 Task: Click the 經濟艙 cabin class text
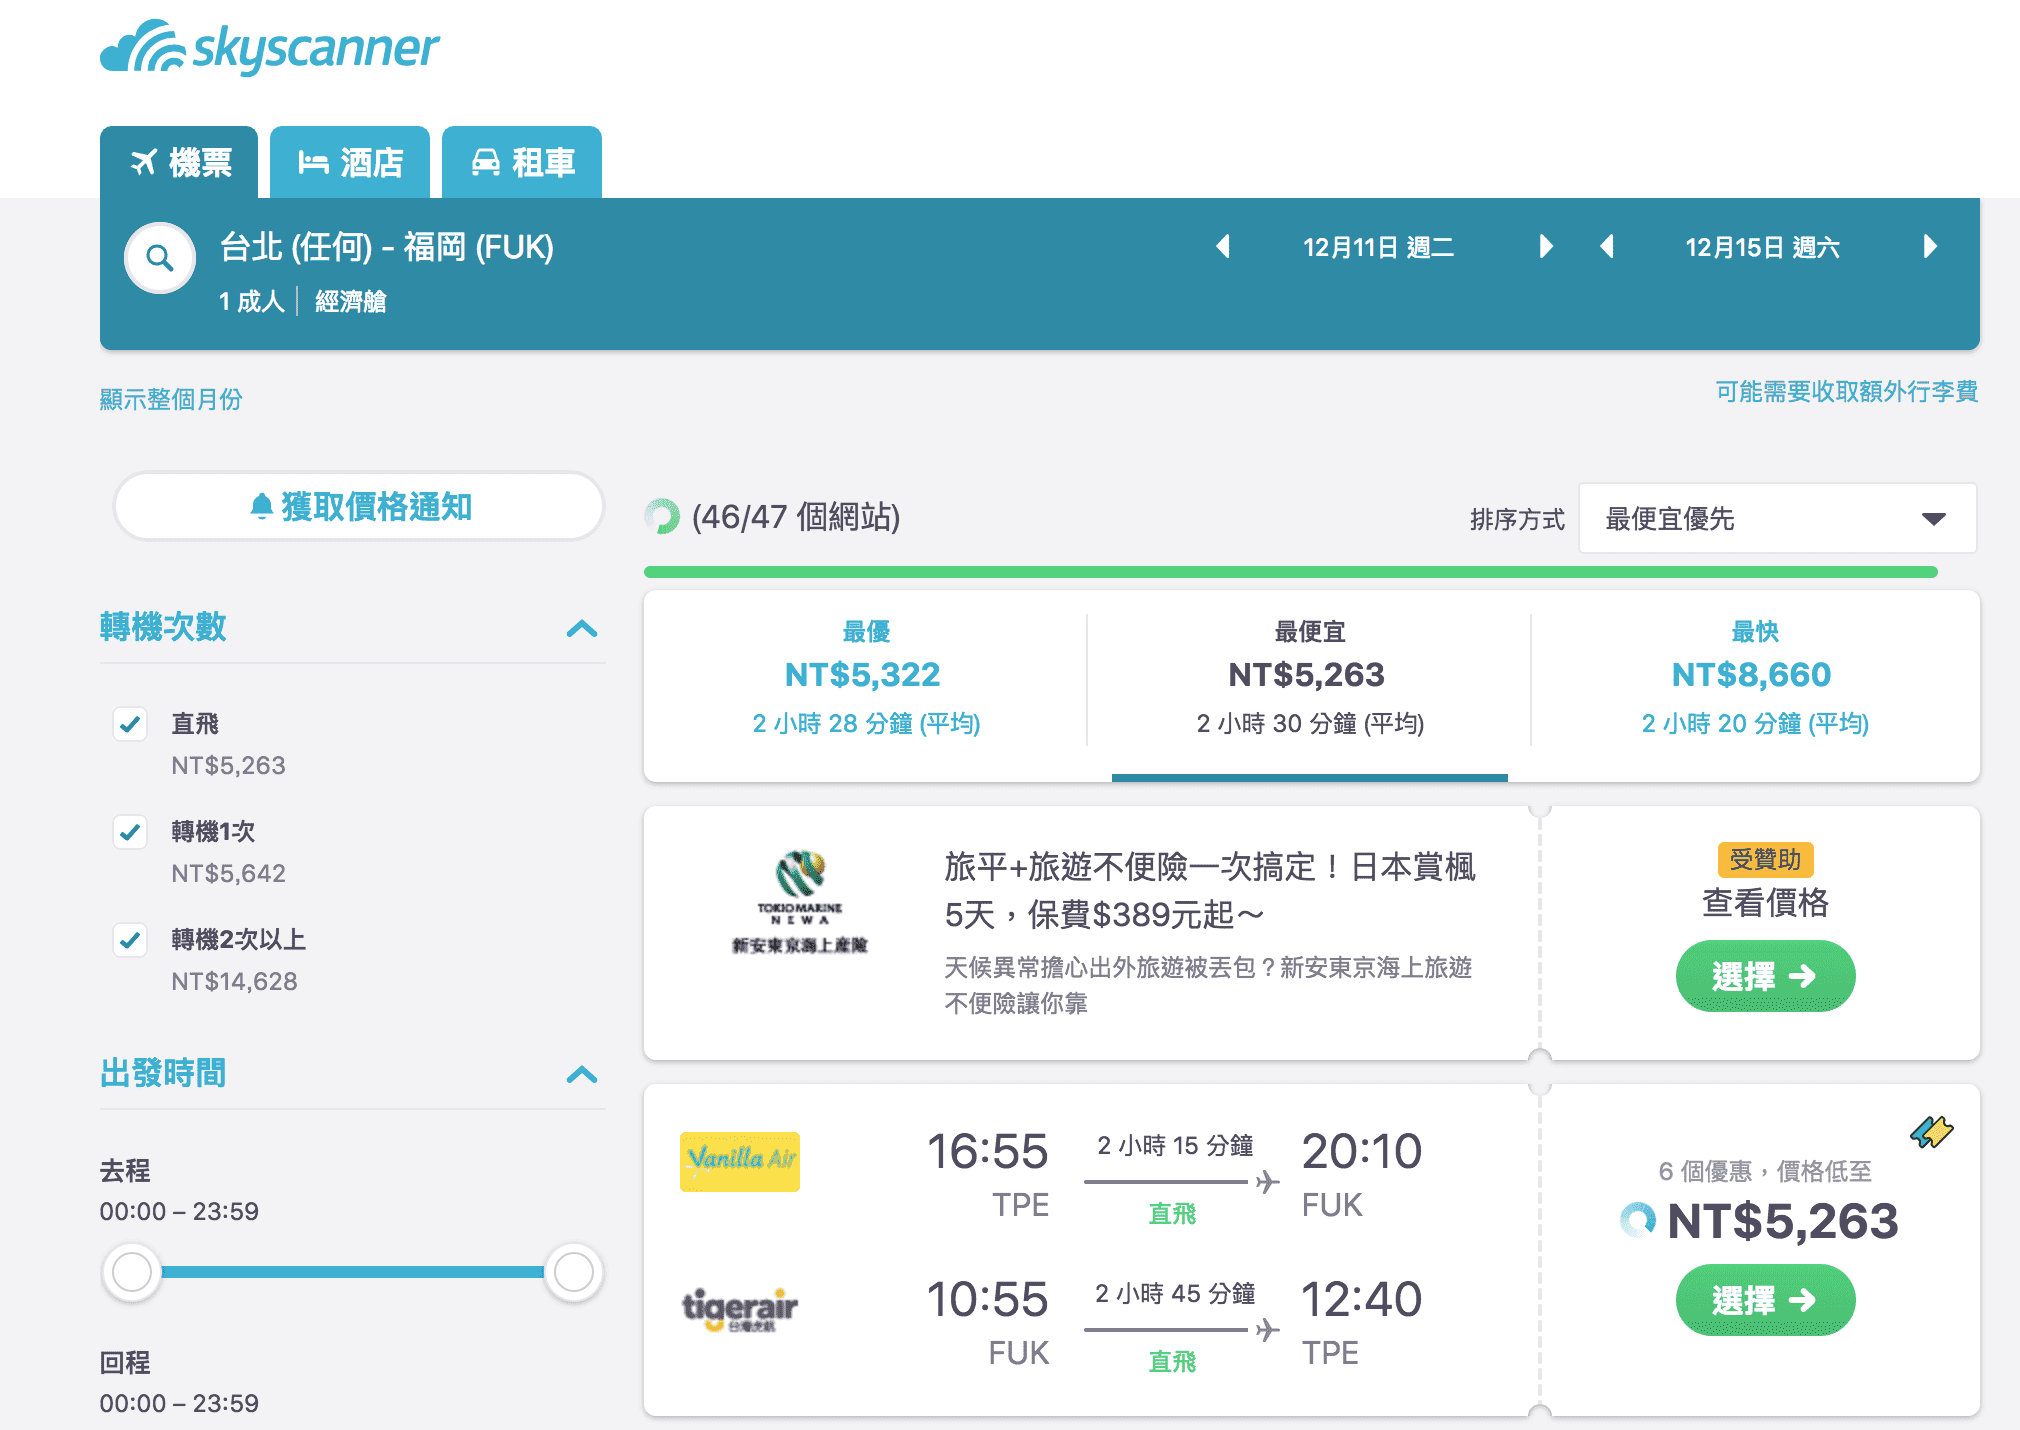click(x=350, y=301)
